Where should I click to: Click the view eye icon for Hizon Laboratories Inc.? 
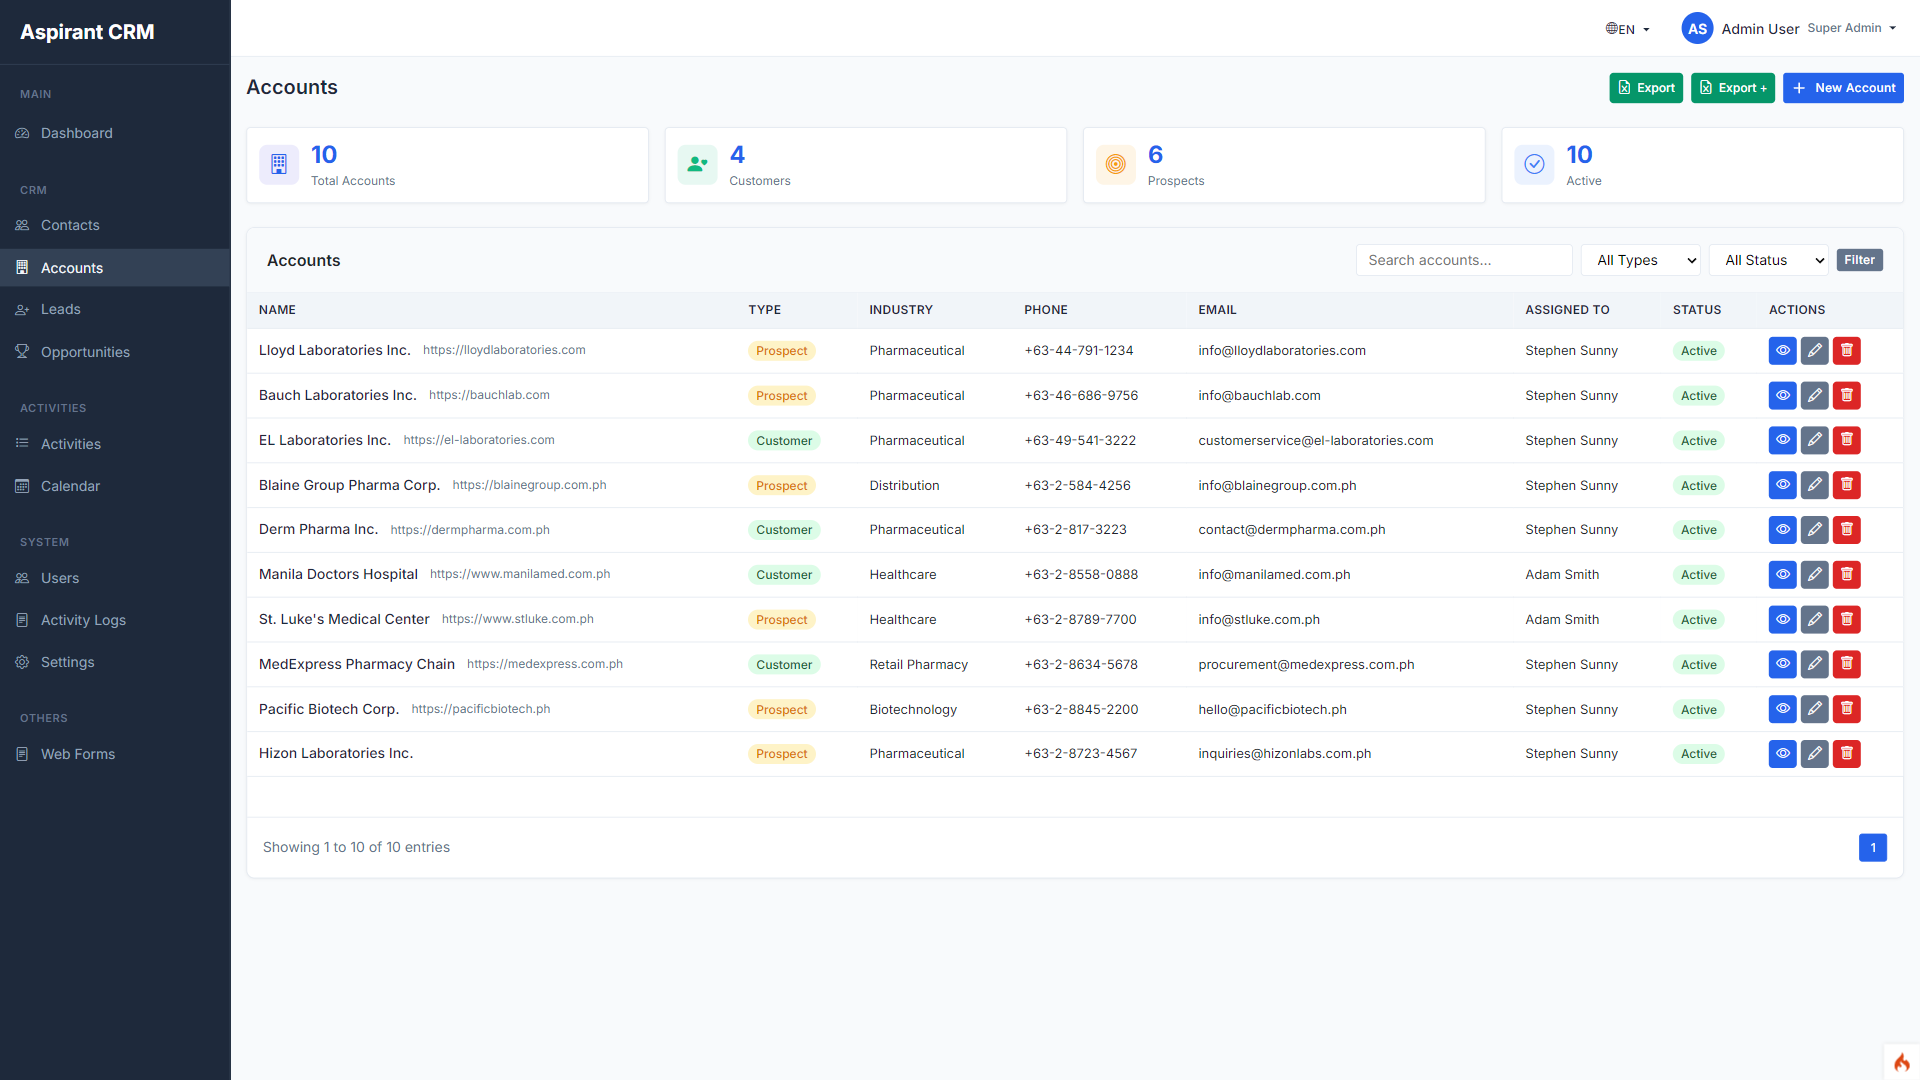tap(1782, 754)
